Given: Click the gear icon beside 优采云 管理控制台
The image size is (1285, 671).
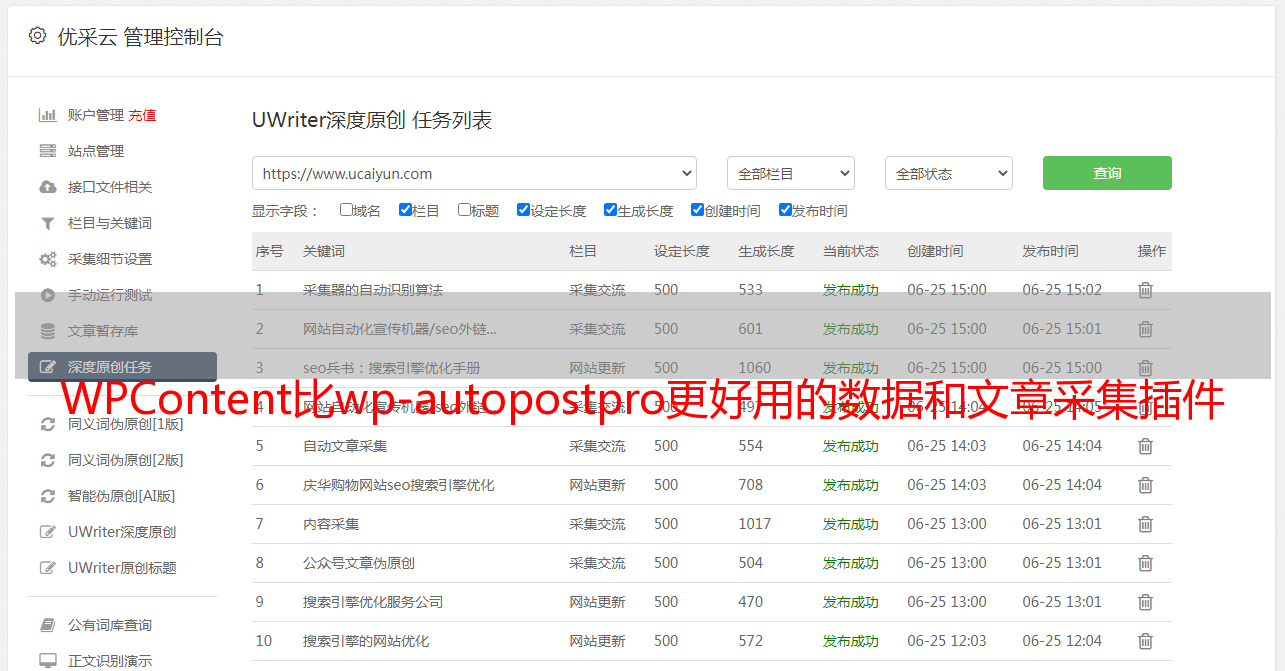Looking at the screenshot, I should [x=37, y=36].
